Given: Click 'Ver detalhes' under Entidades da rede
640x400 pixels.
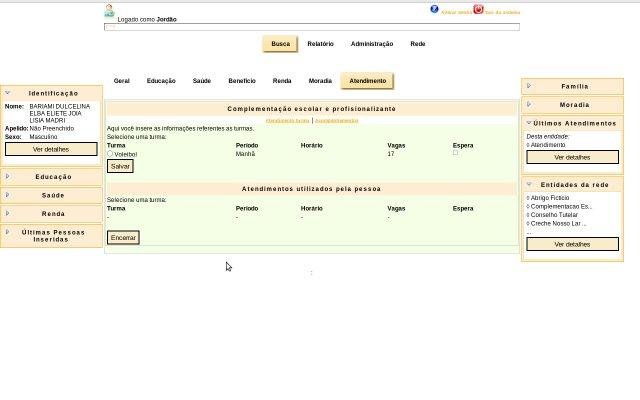Looking at the screenshot, I should pyautogui.click(x=572, y=244).
